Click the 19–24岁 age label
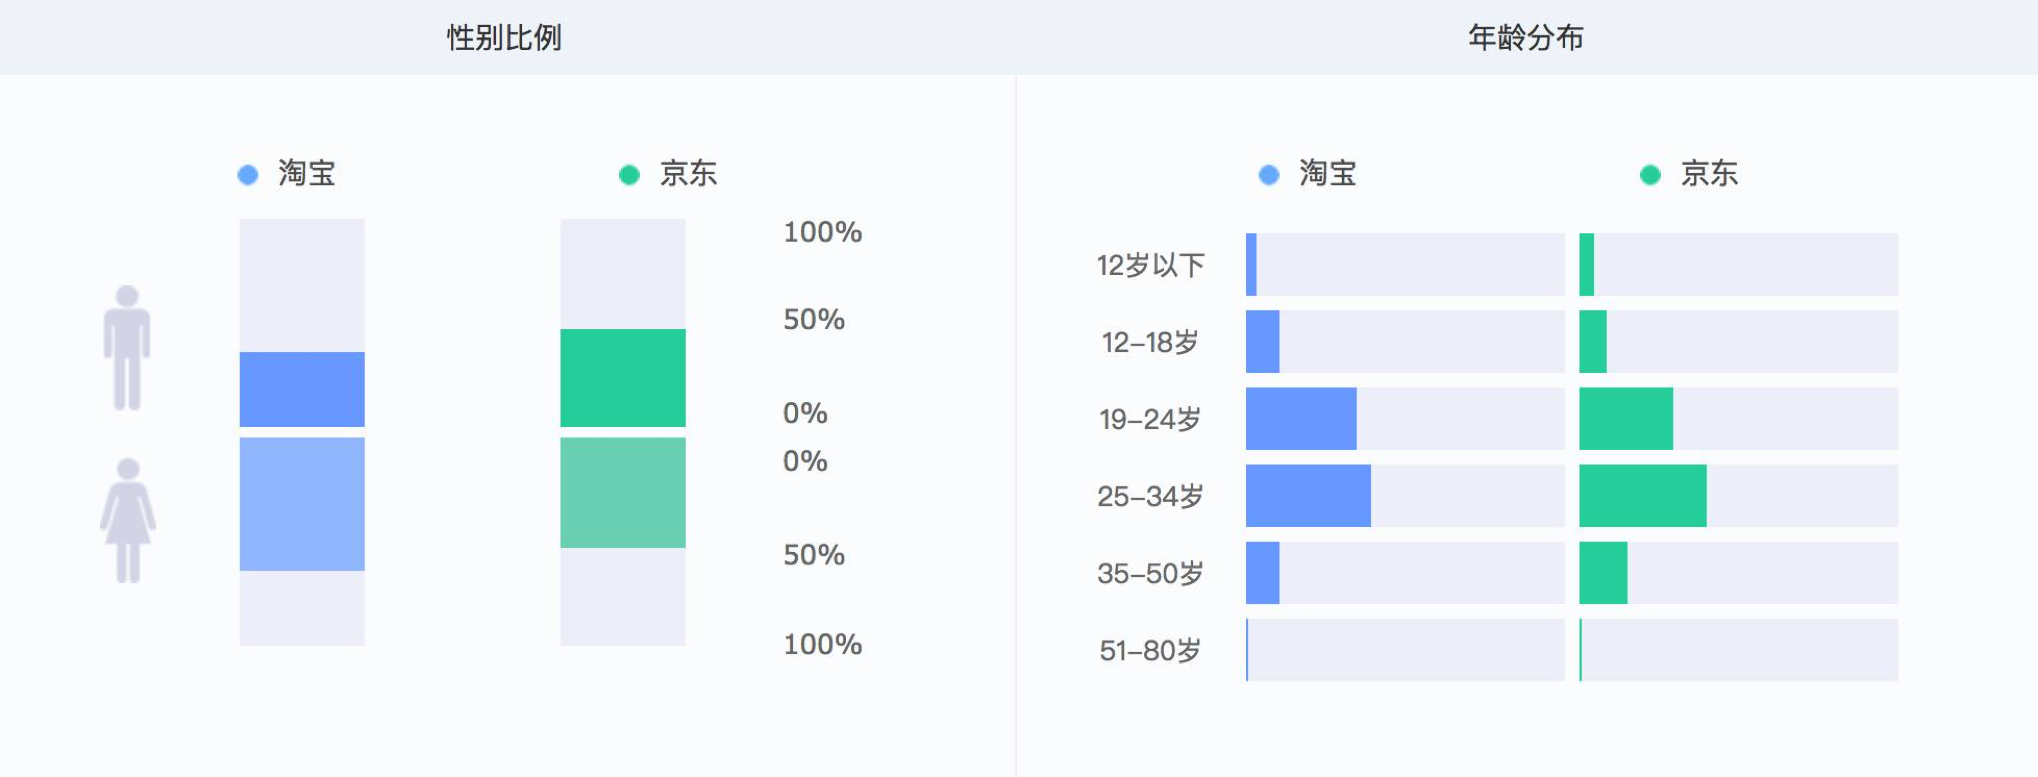 [1150, 419]
